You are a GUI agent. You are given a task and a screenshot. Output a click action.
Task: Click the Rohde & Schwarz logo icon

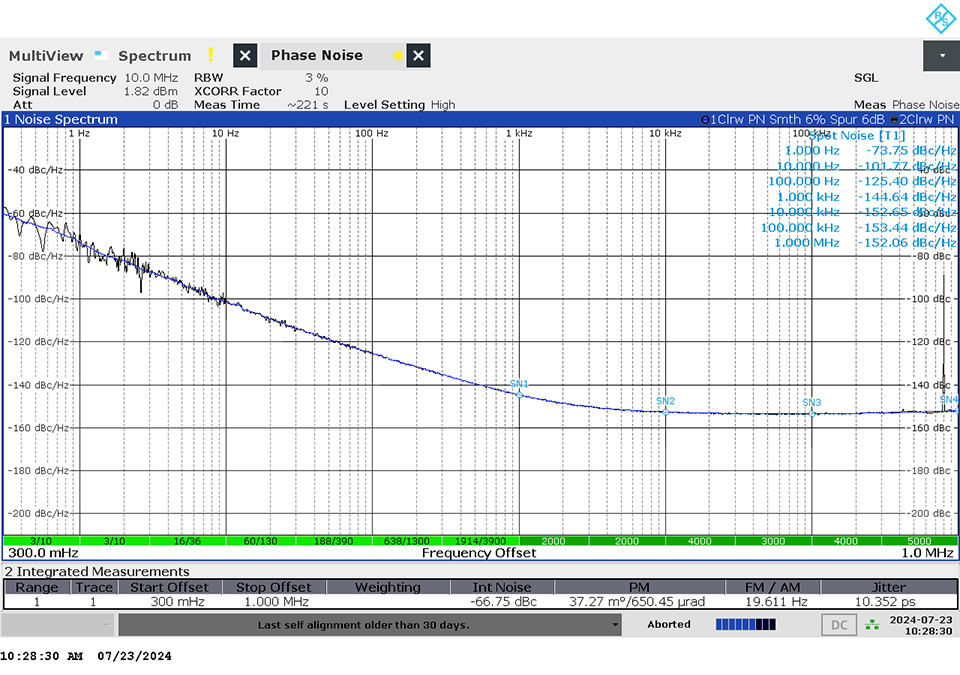click(x=941, y=18)
